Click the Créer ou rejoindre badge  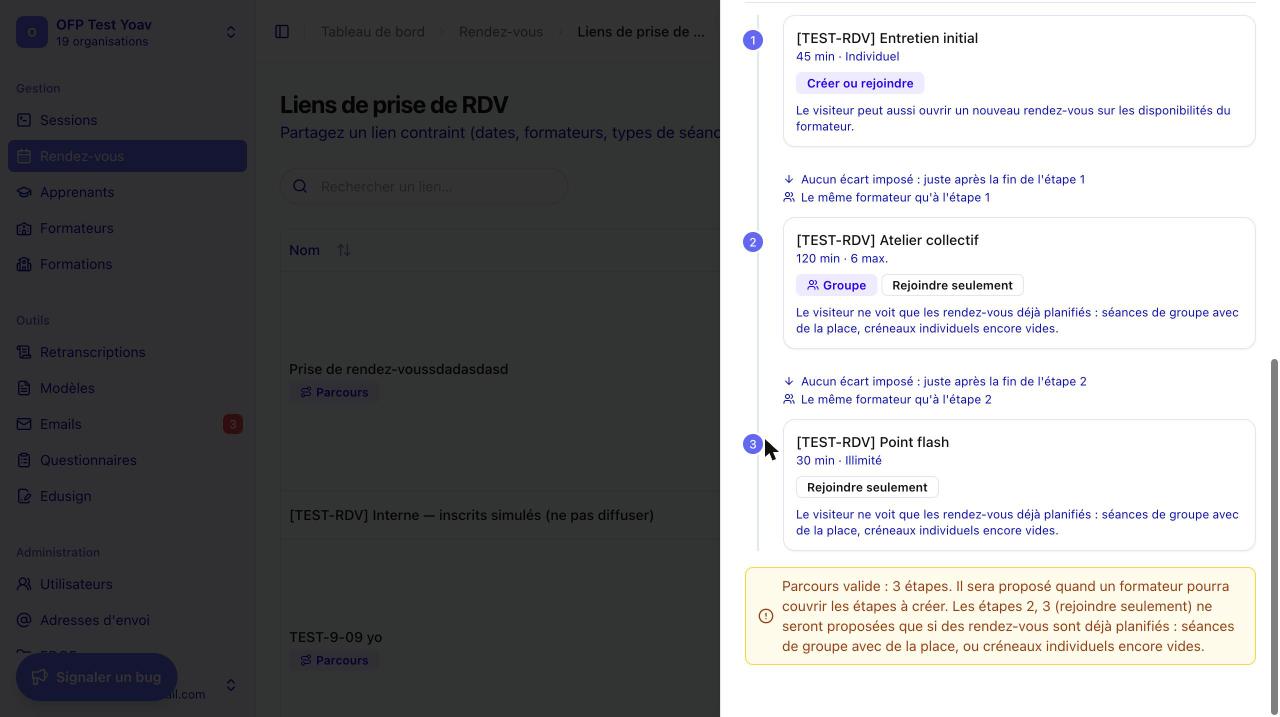860,83
